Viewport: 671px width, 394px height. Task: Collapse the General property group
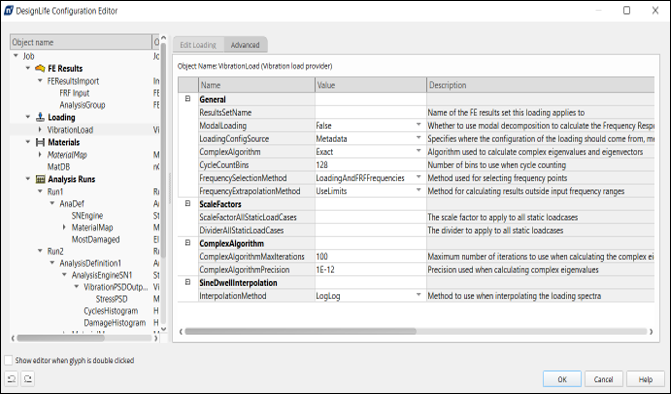(187, 99)
